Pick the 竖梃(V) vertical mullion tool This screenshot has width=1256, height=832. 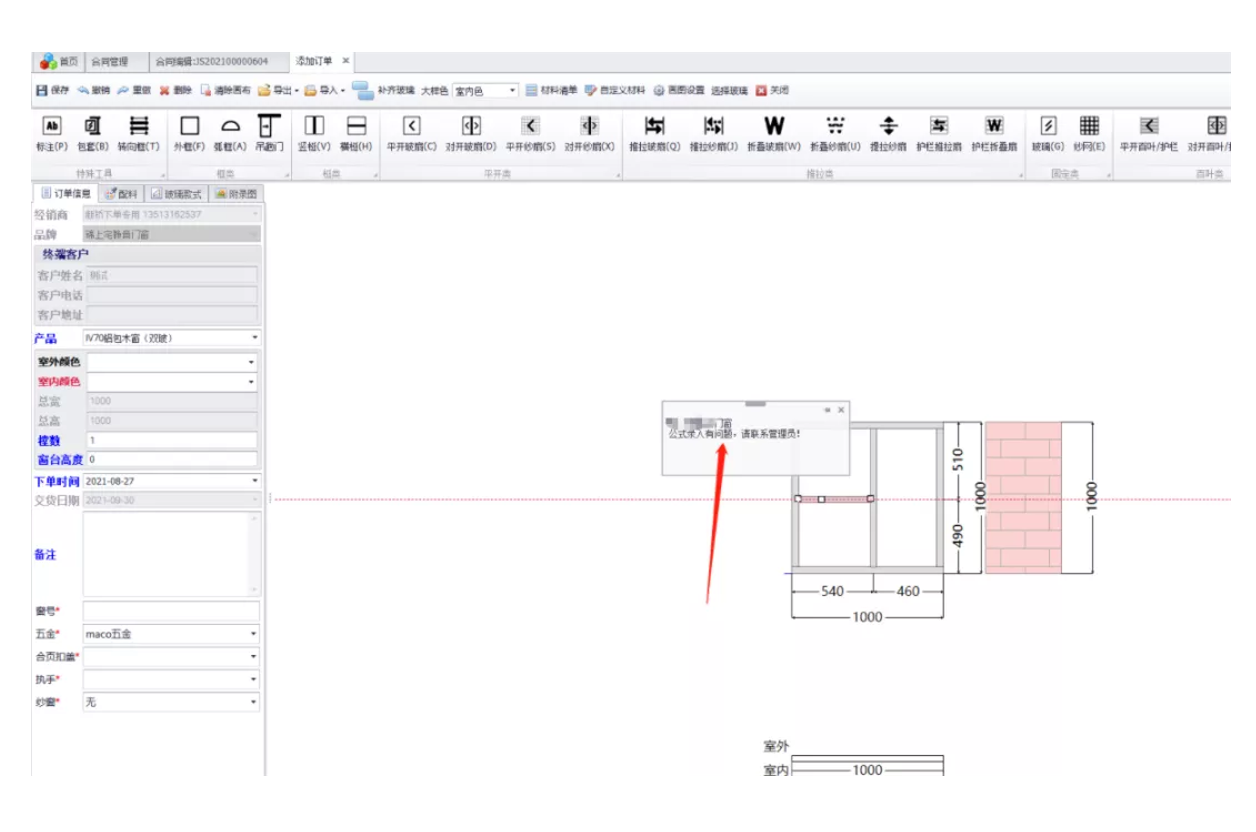[x=314, y=133]
